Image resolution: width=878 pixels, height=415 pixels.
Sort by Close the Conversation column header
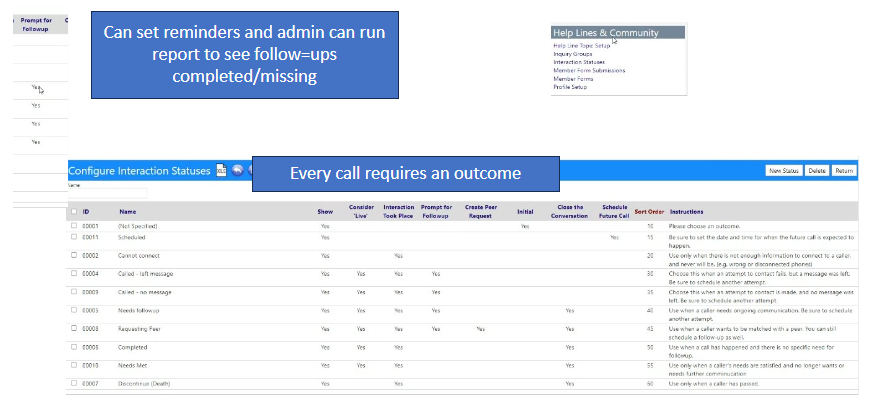[x=569, y=211]
